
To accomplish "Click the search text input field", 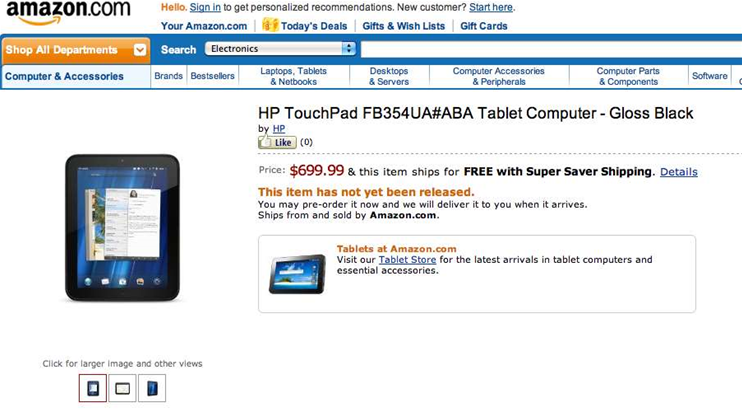I will point(550,48).
